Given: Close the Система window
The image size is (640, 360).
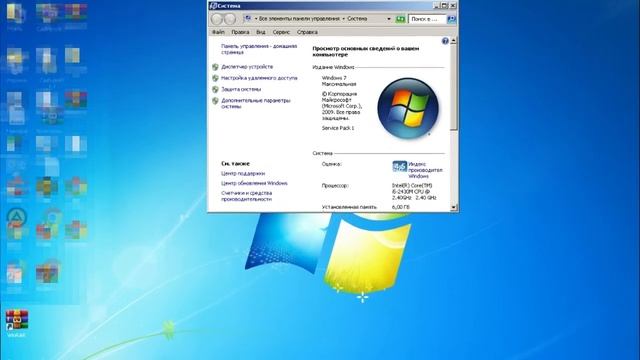Looking at the screenshot, I should tap(453, 6).
